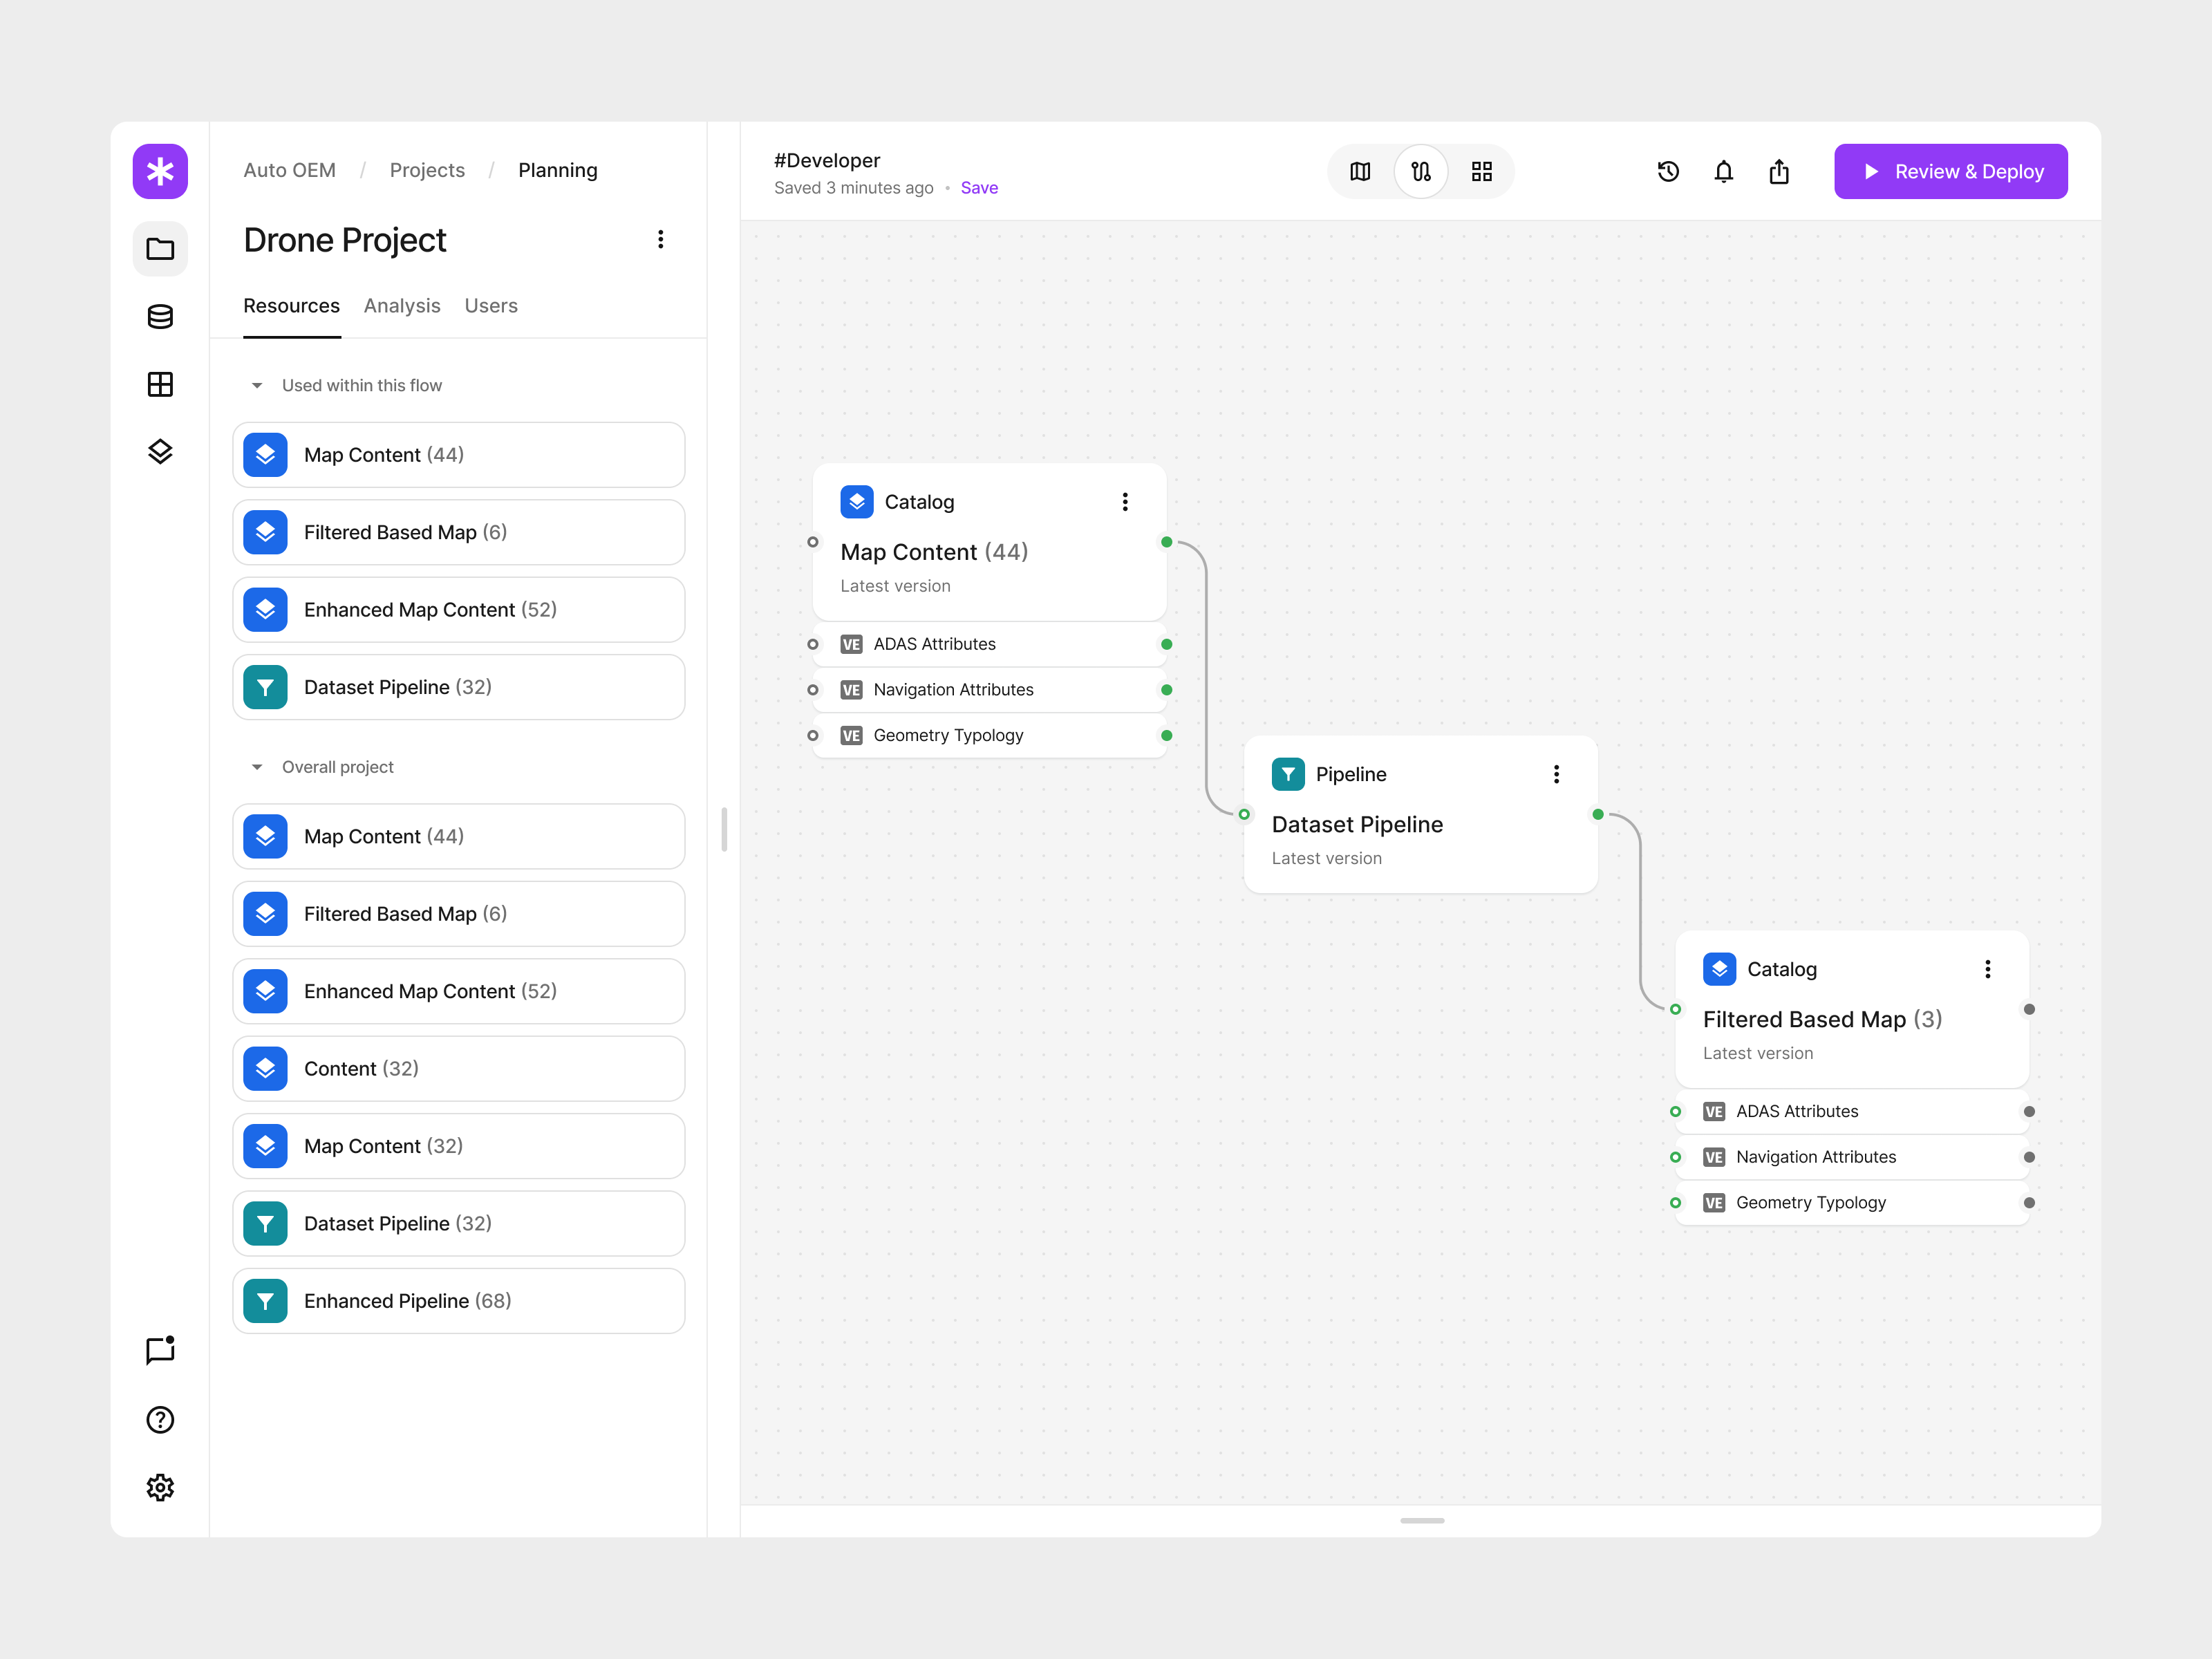Screen dimensions: 2212x1659
Task: Click the help question mark icon
Action: coord(160,1420)
